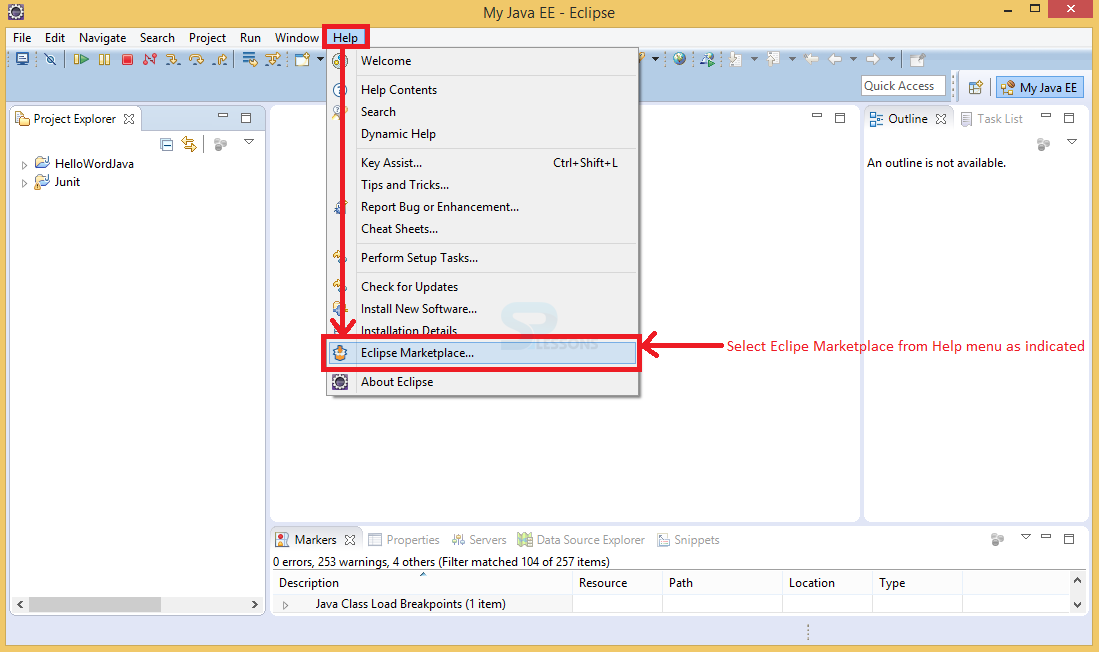Switch to the Task List tab
Image resolution: width=1099 pixels, height=652 pixels.
point(992,119)
